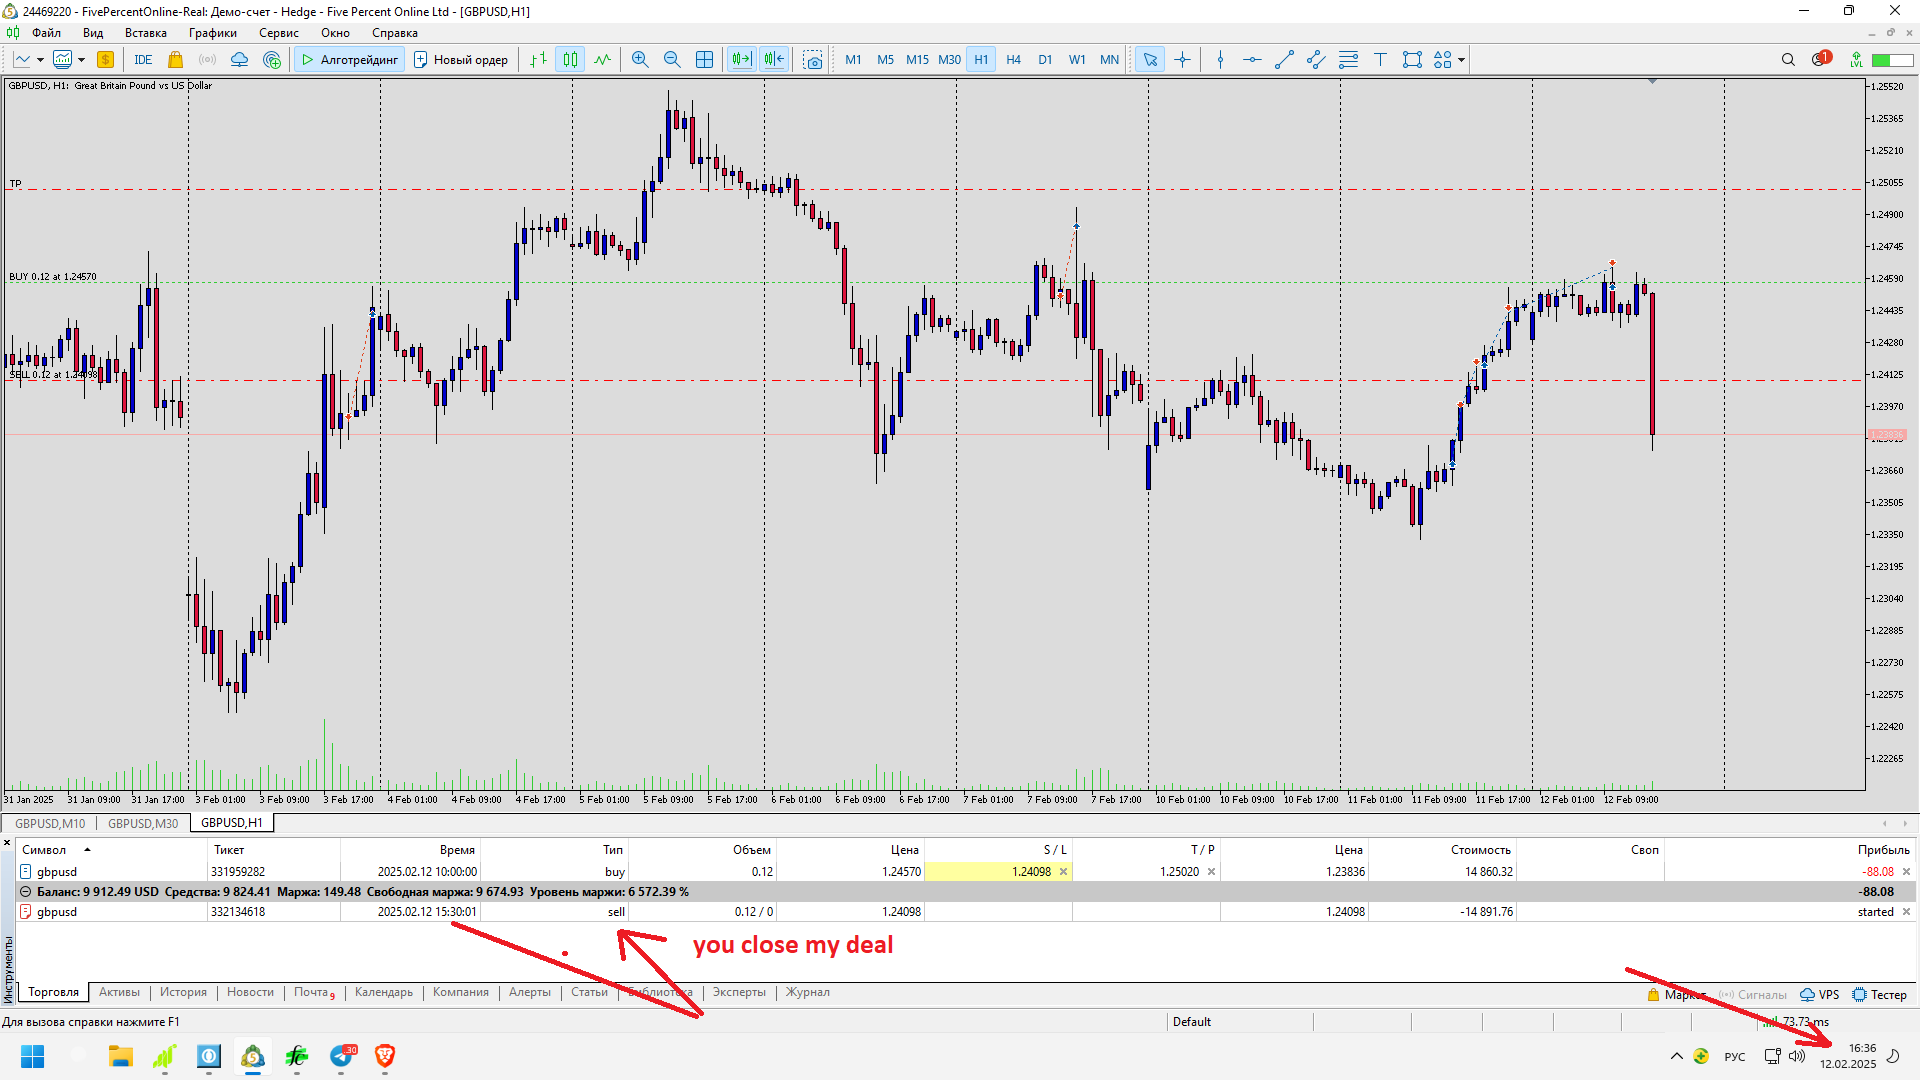Expand the chart type dropdown arrow
This screenshot has width=1920, height=1080.
pos(40,60)
